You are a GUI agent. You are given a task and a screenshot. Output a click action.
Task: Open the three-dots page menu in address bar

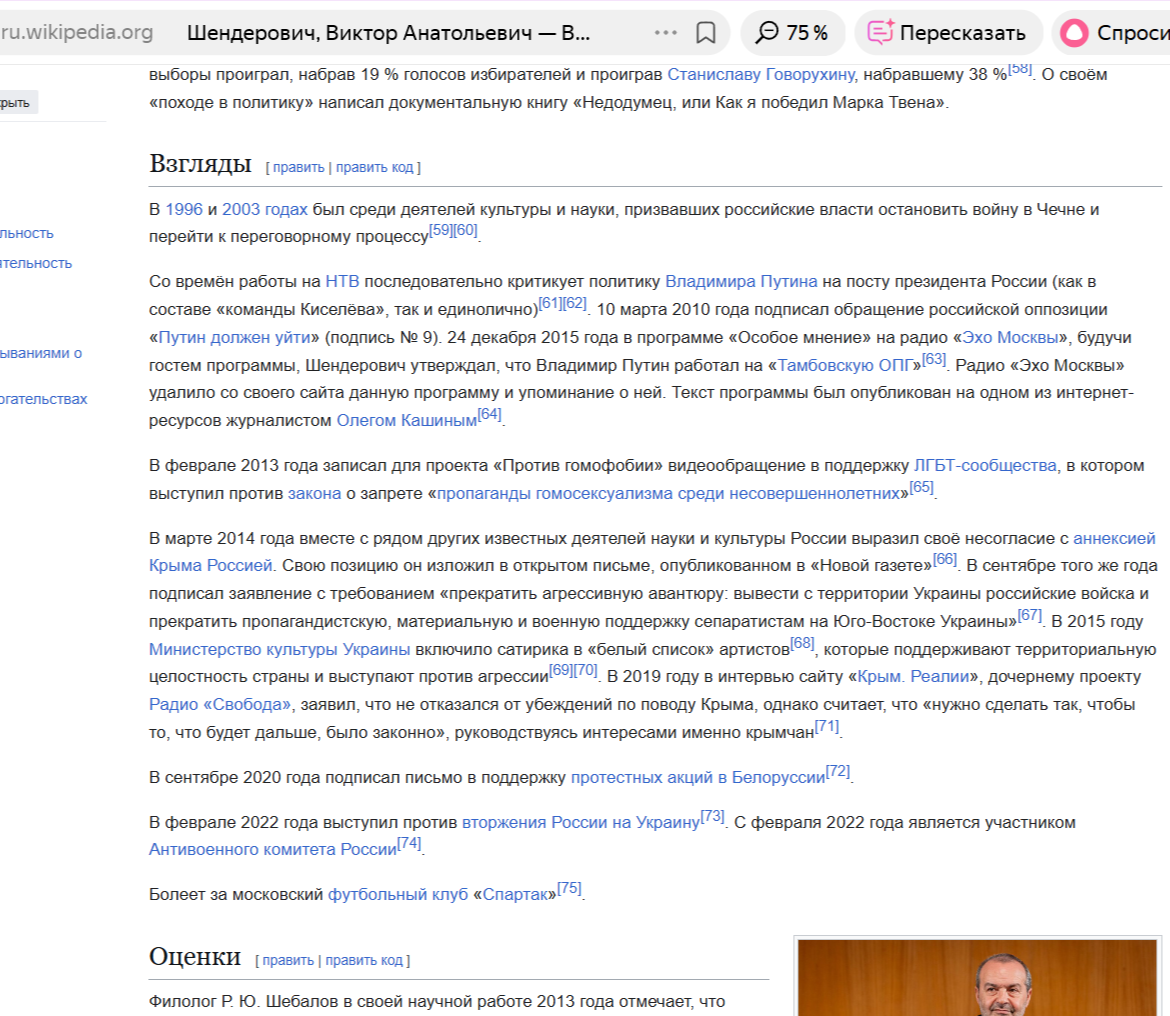click(x=665, y=33)
